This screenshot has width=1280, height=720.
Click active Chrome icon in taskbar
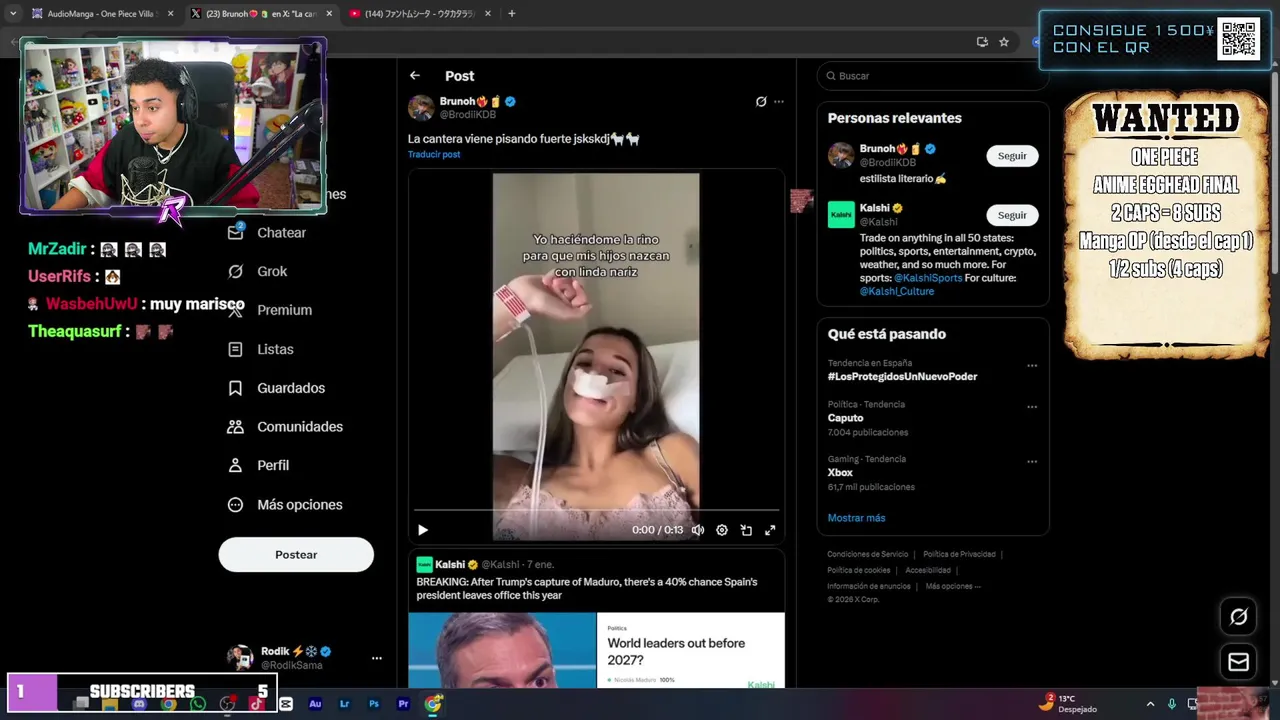(433, 704)
